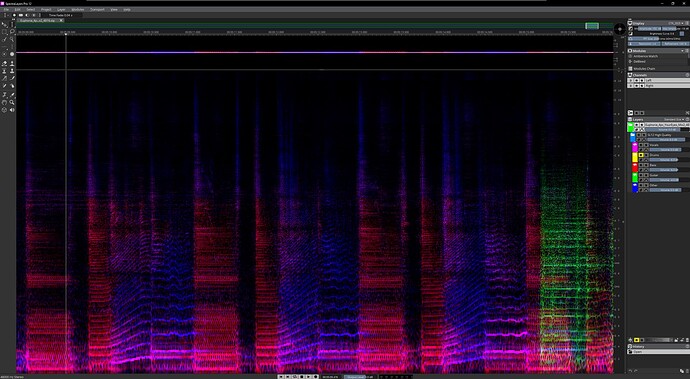
Task: Select the rectangular selection tool
Action: click(x=4, y=32)
